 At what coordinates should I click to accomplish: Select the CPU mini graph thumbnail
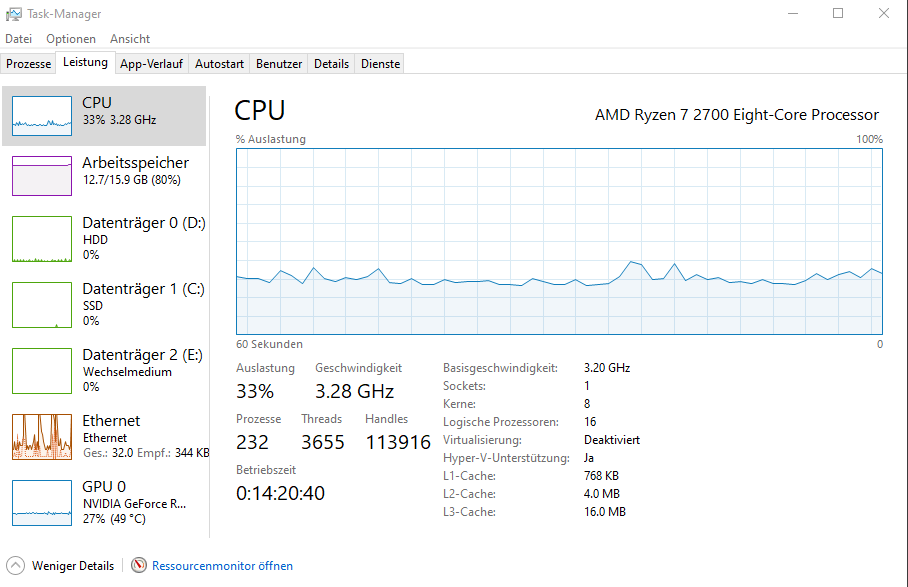42,116
